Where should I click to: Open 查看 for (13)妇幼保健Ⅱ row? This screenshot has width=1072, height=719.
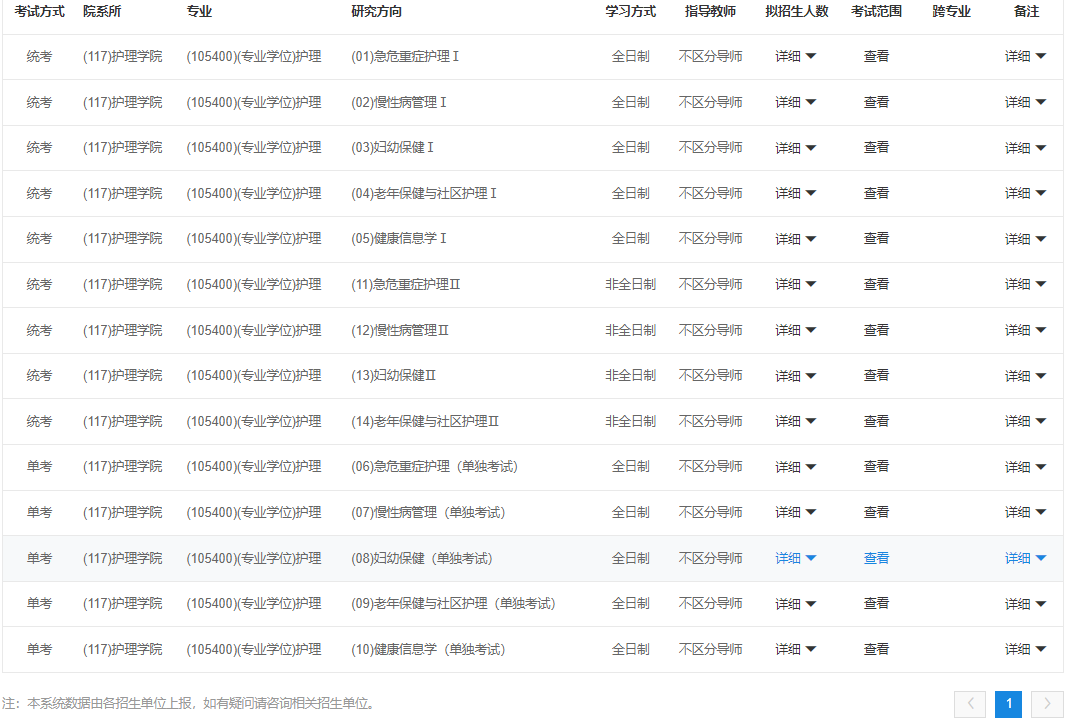click(x=876, y=376)
